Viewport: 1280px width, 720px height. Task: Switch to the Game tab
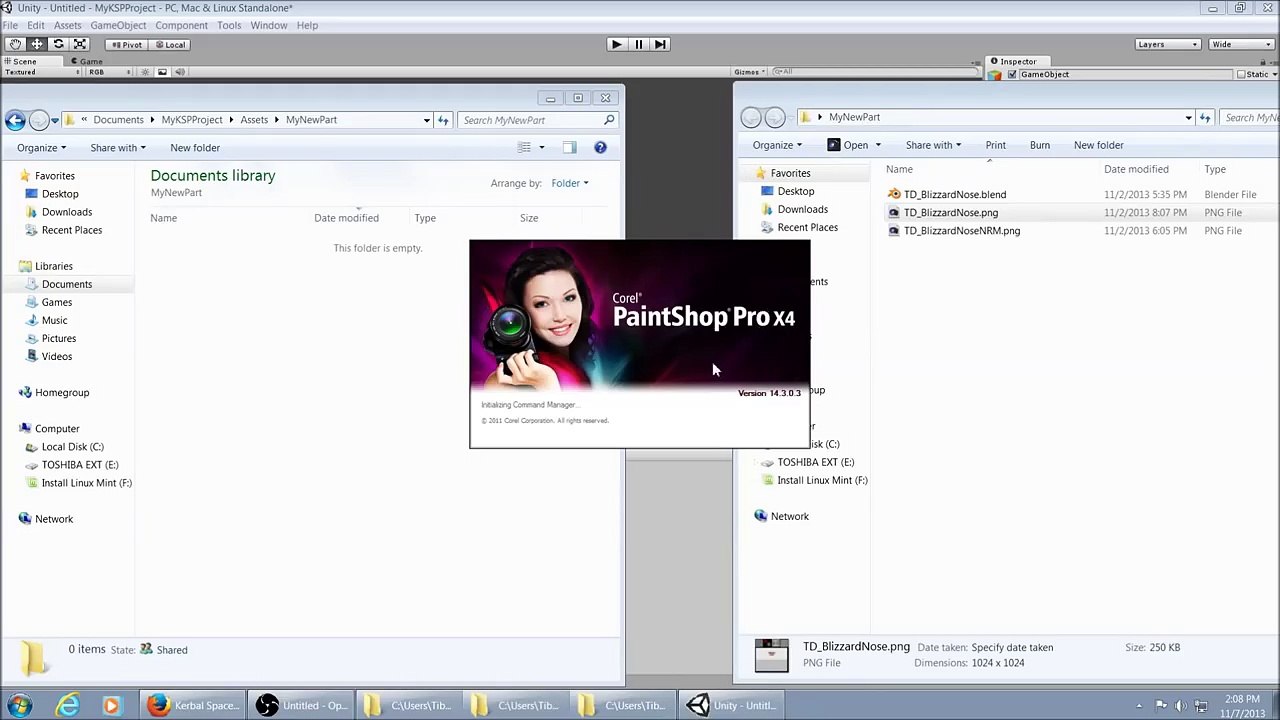pyautogui.click(x=88, y=61)
